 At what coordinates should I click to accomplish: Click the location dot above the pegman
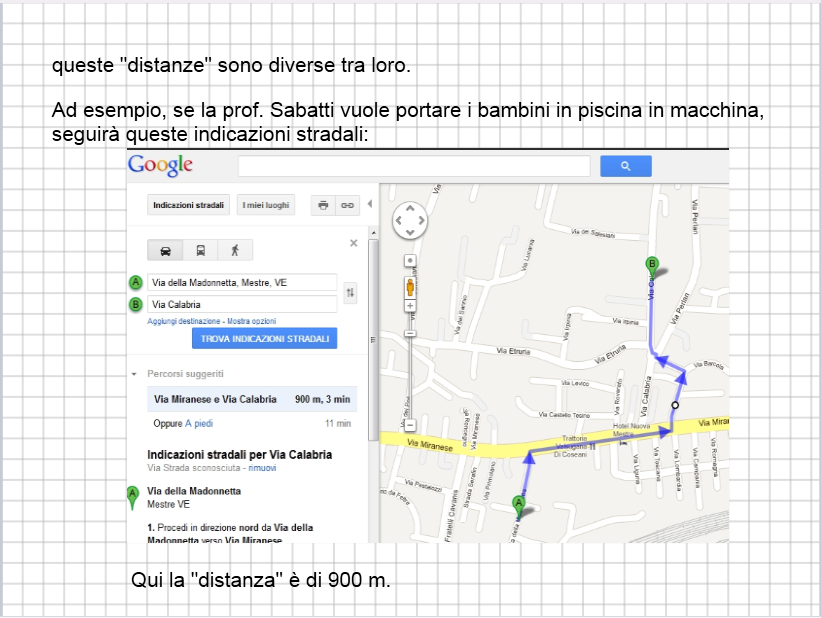coord(410,260)
